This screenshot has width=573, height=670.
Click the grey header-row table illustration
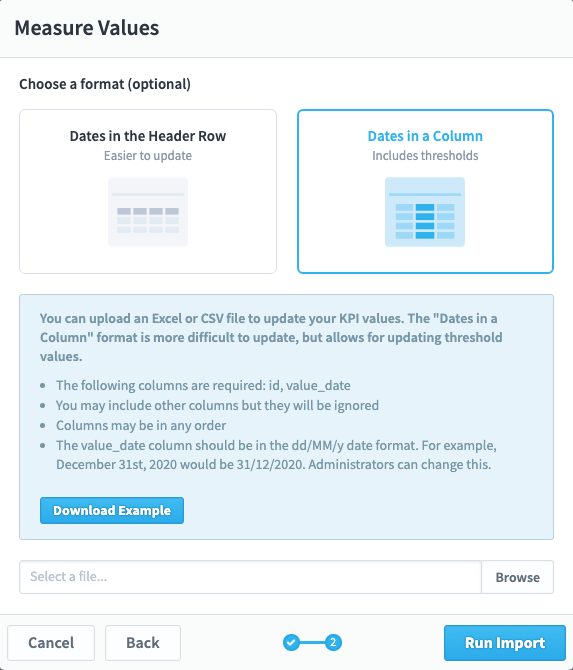pyautogui.click(x=148, y=212)
